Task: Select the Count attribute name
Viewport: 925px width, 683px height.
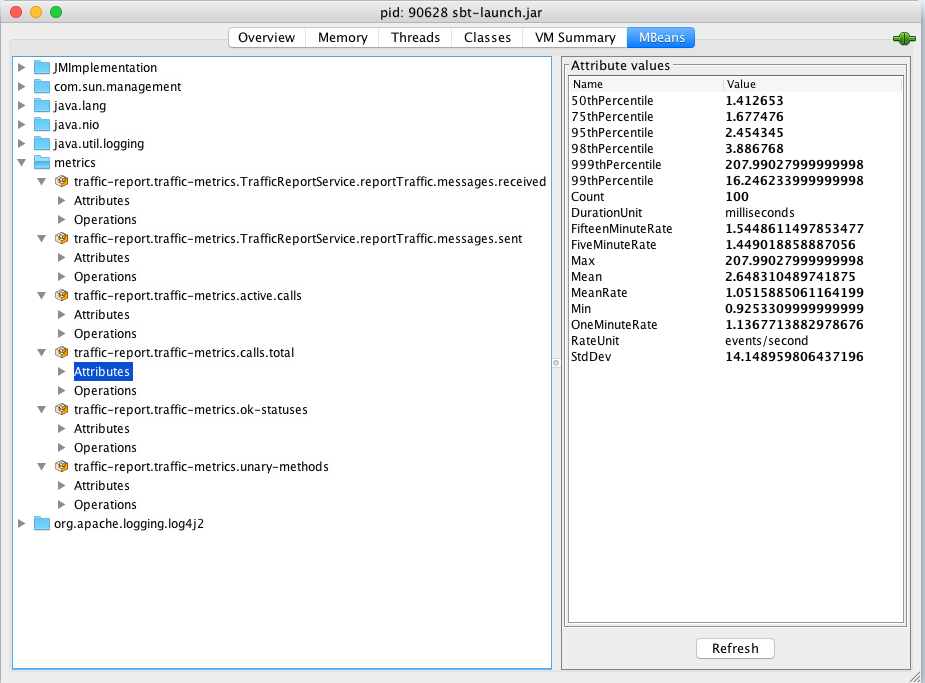Action: (588, 196)
